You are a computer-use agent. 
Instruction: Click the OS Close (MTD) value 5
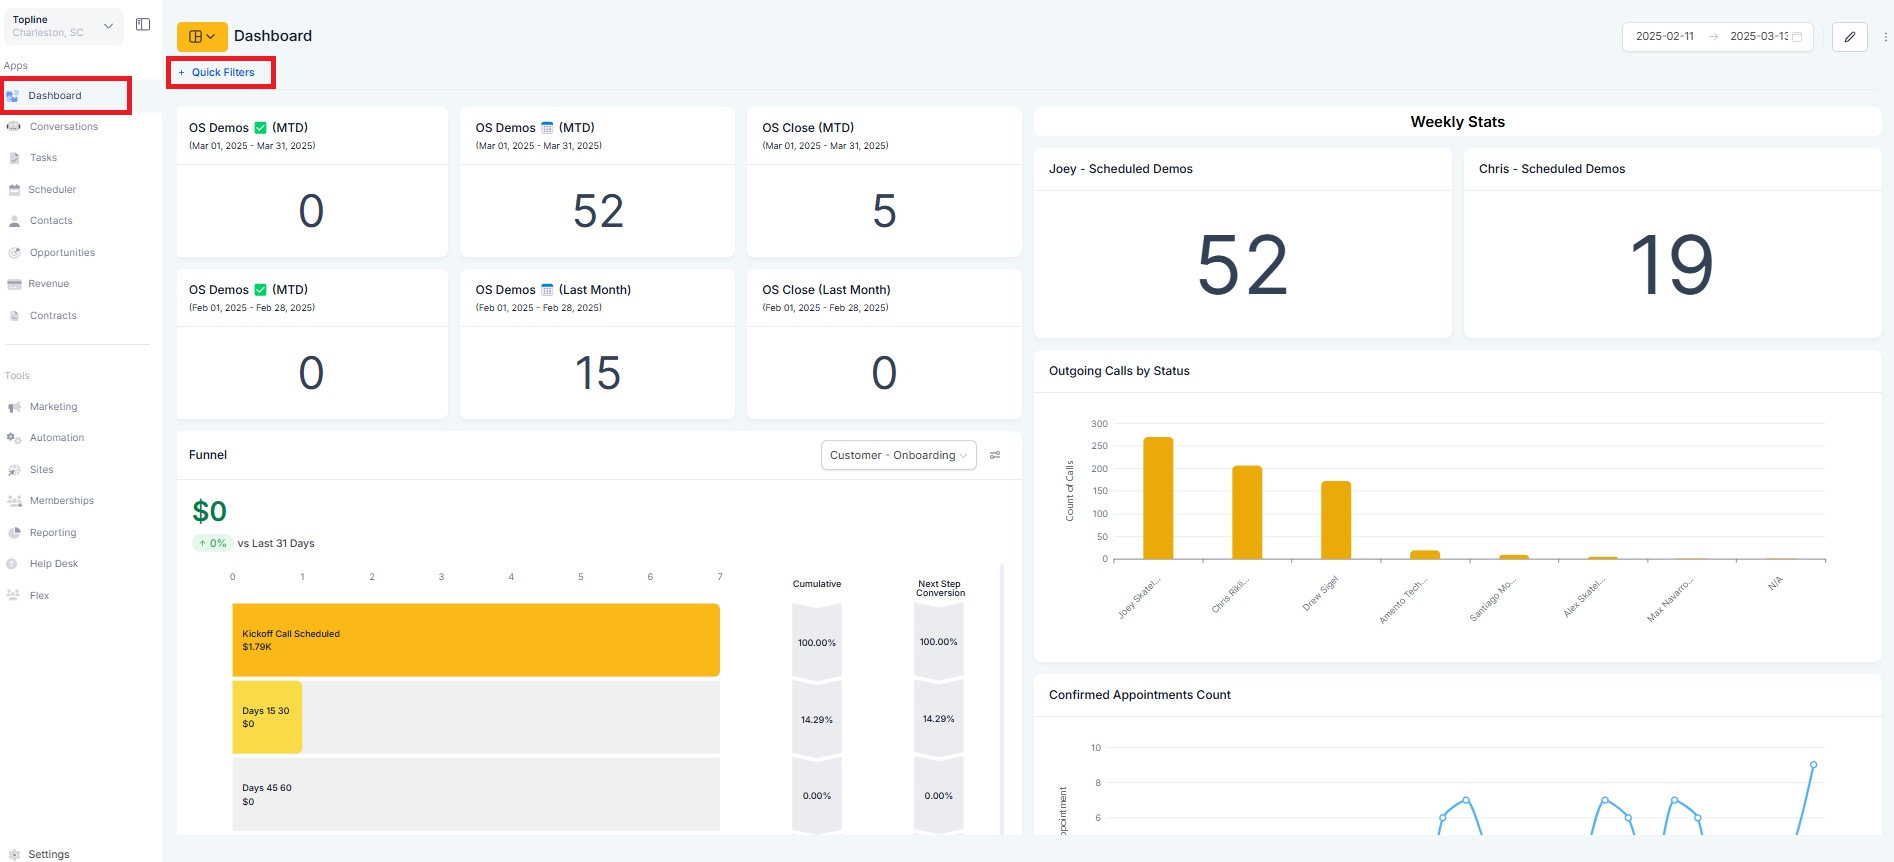[x=884, y=211]
